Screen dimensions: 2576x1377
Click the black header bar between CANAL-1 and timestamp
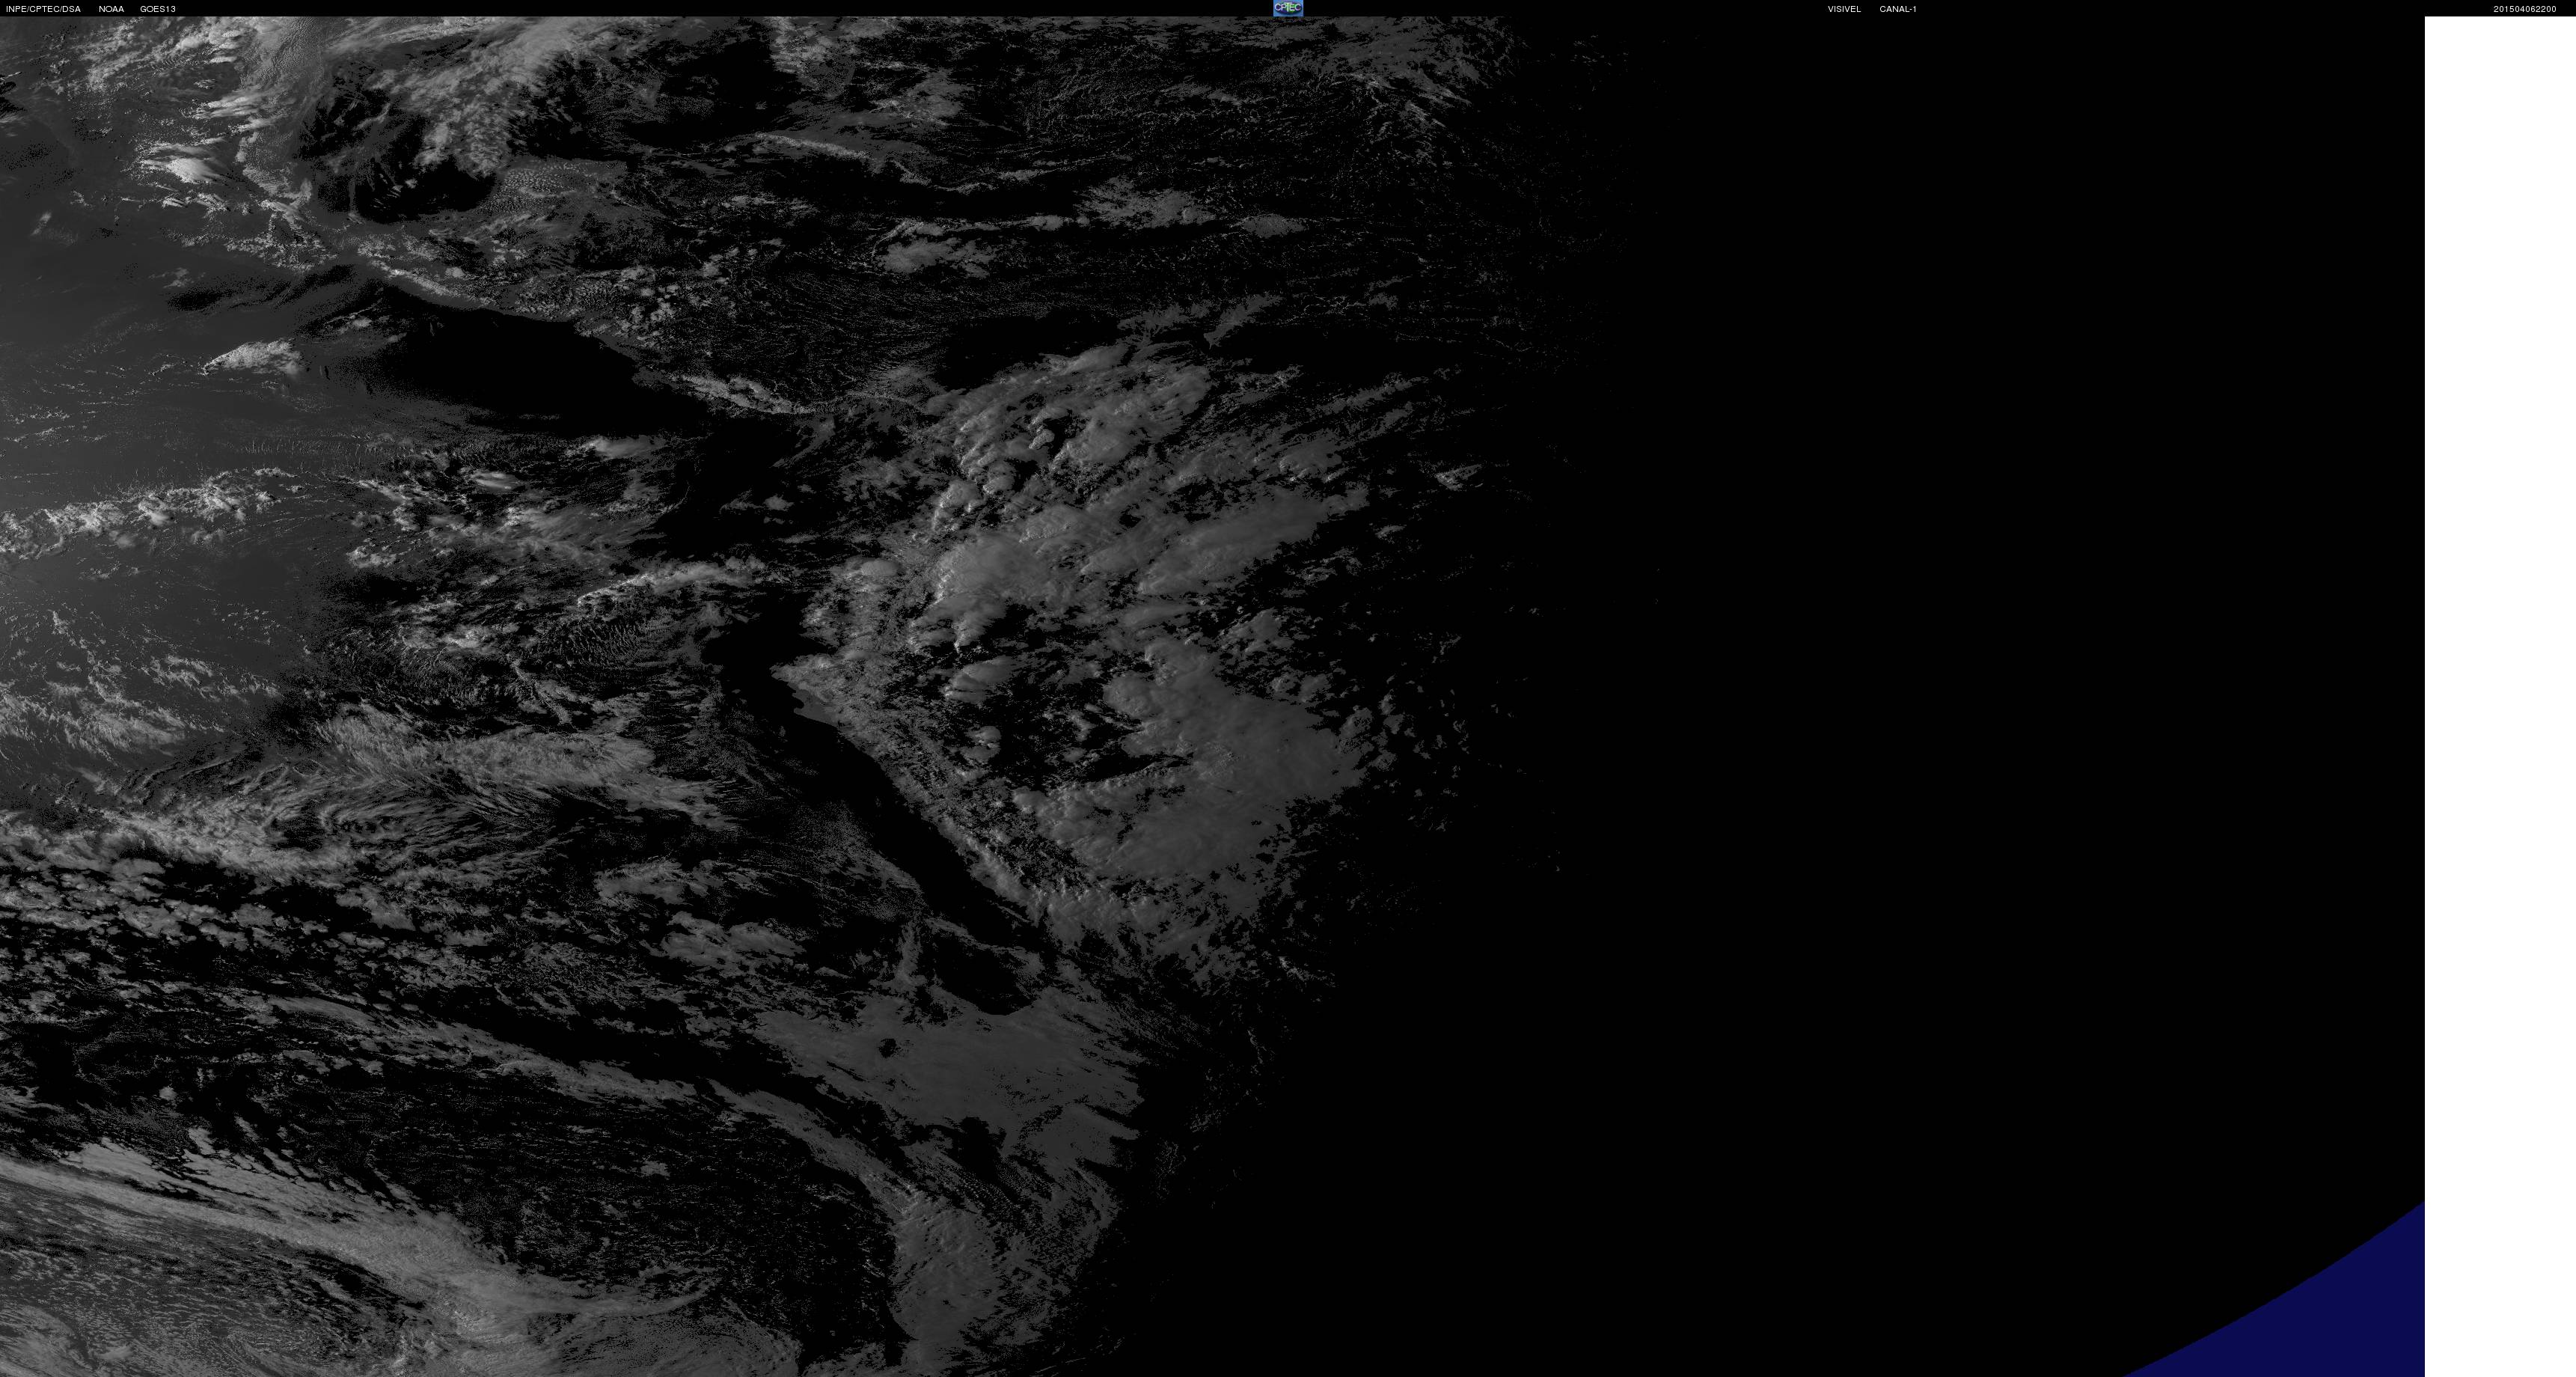pyautogui.click(x=2200, y=8)
